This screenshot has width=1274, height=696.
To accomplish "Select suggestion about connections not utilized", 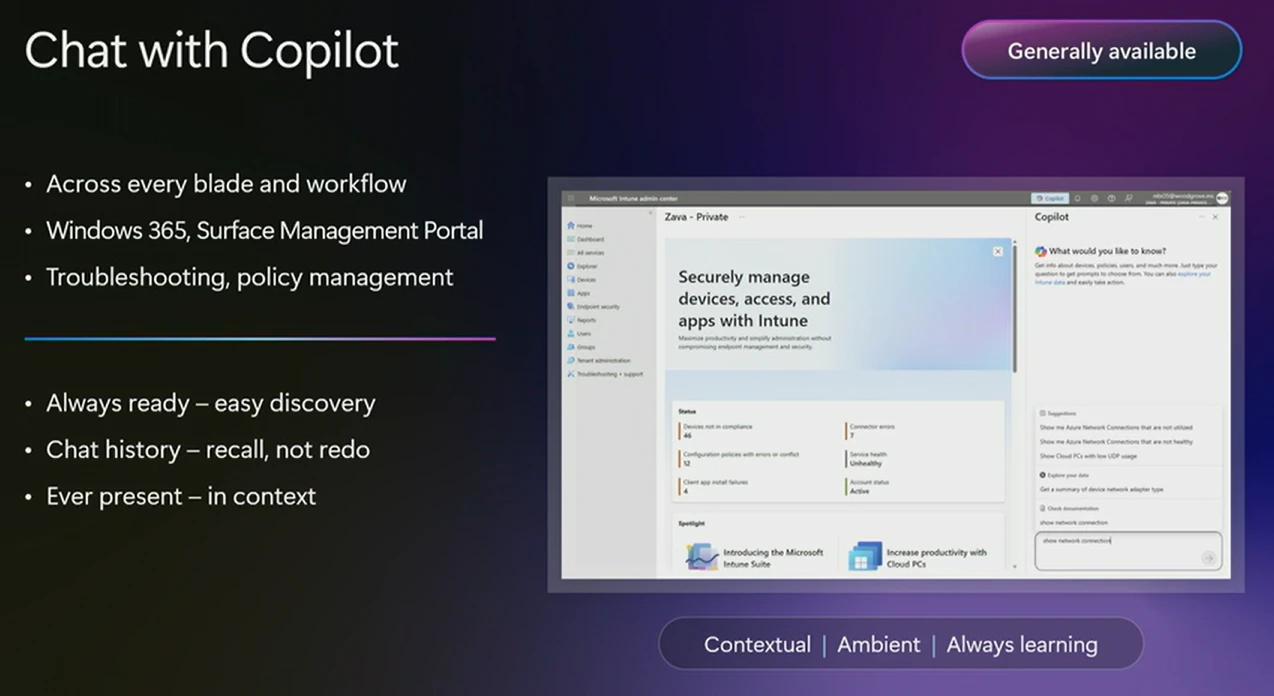I will pos(1114,427).
